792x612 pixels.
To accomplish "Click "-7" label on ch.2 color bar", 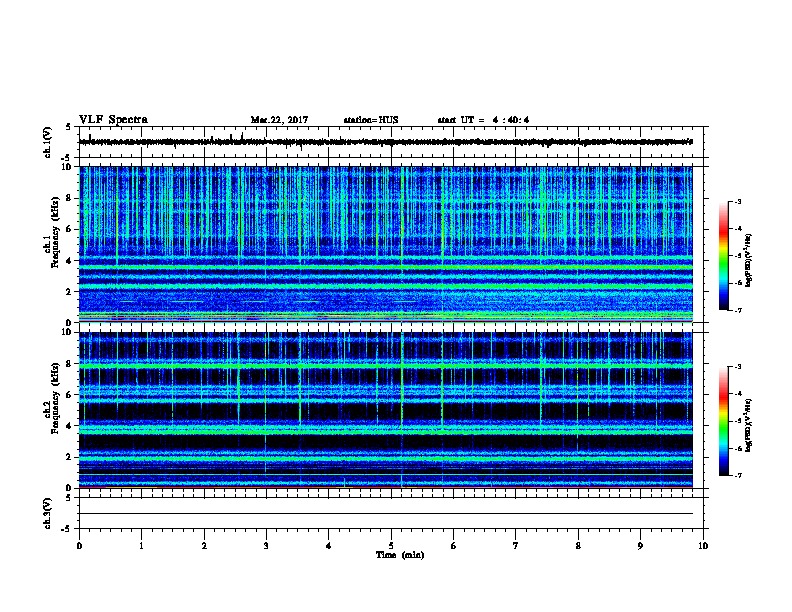I will pos(738,475).
